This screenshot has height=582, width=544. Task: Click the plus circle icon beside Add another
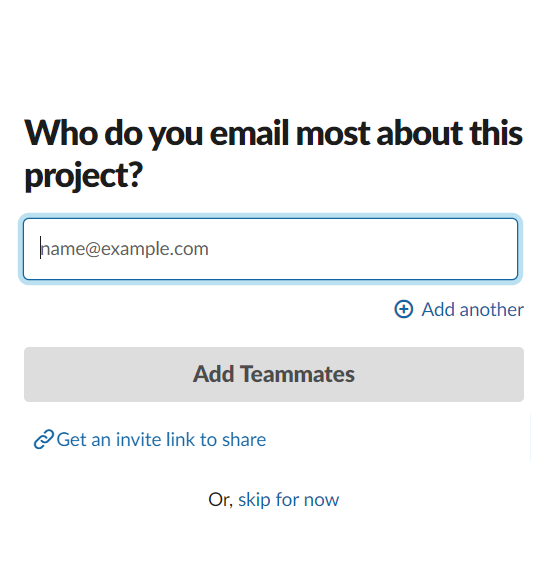click(x=403, y=309)
